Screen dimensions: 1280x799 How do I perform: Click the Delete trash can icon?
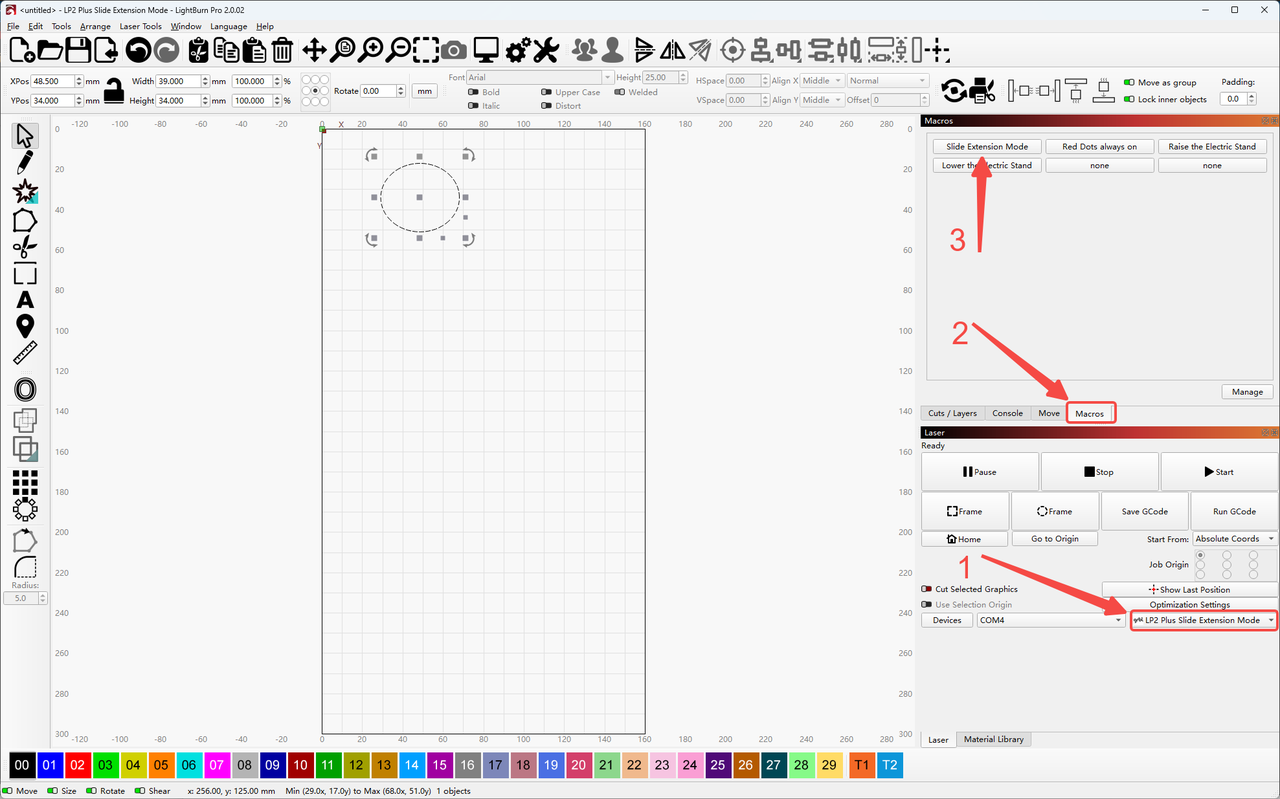282,50
